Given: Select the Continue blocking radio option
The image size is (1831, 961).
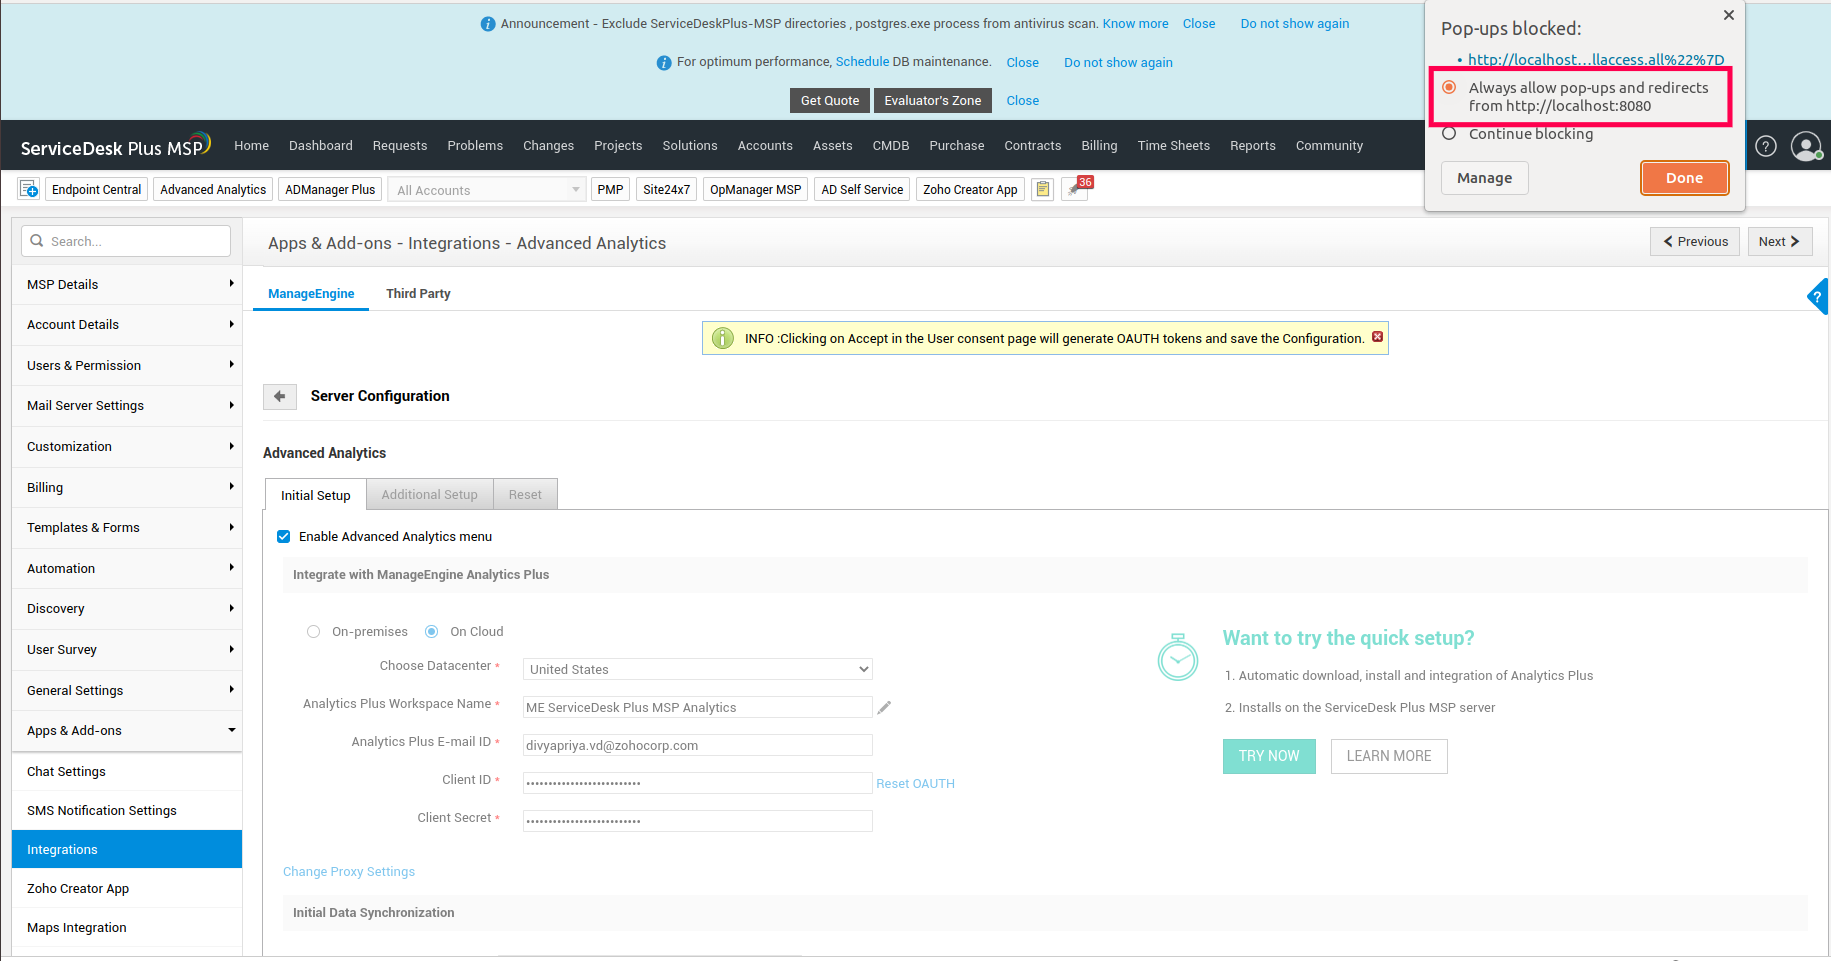Looking at the screenshot, I should pos(1449,134).
